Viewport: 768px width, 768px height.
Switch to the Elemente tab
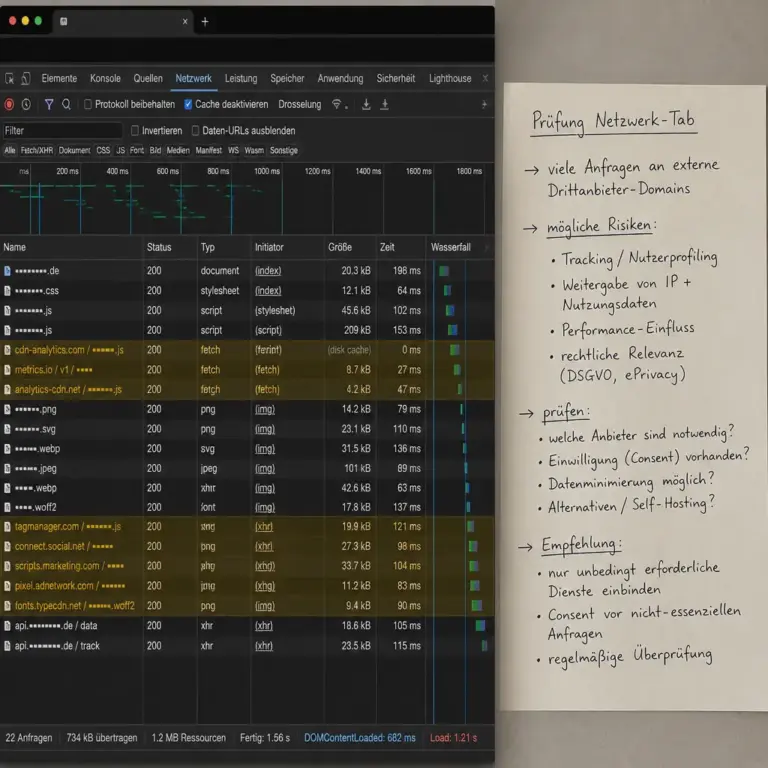pyautogui.click(x=59, y=78)
